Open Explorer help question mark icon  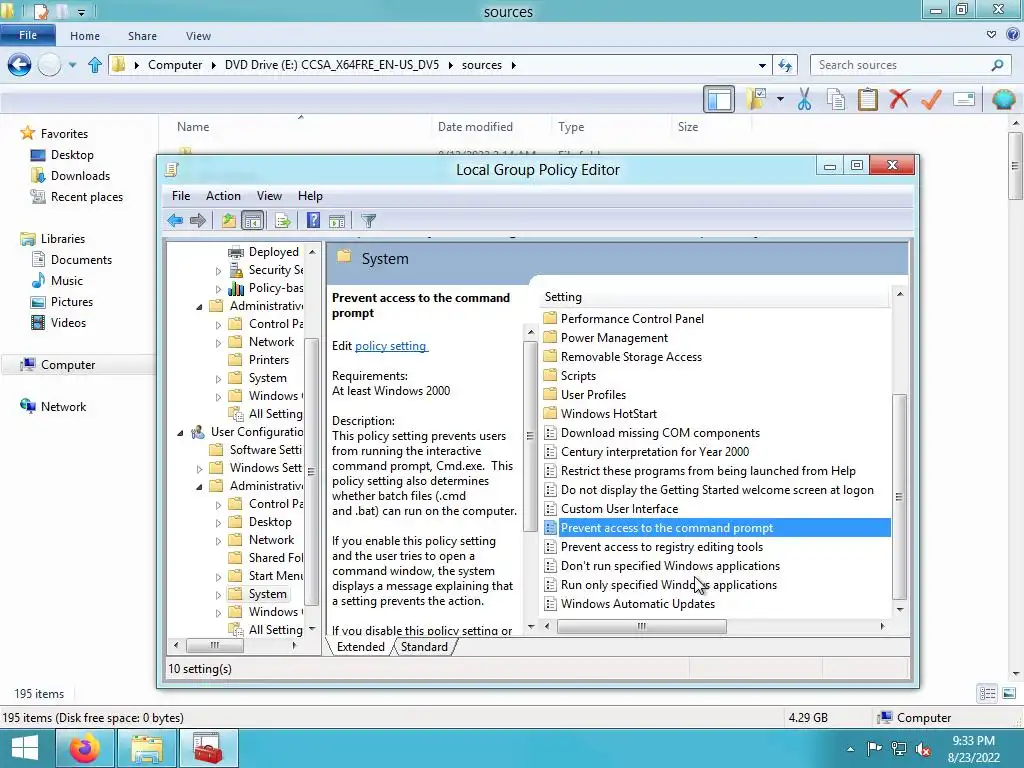[1014, 35]
